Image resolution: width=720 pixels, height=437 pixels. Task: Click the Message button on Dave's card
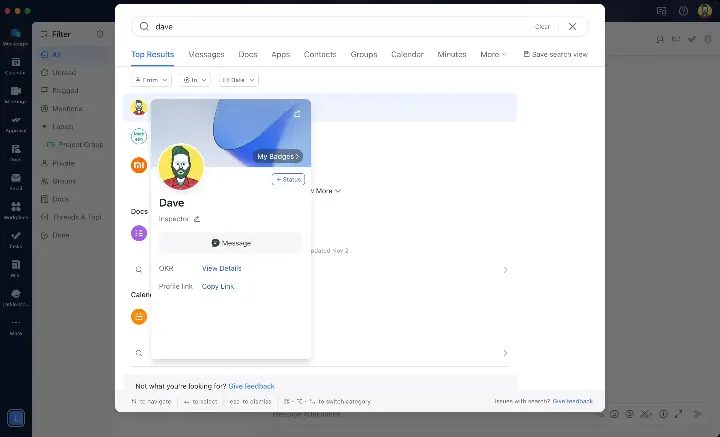230,243
